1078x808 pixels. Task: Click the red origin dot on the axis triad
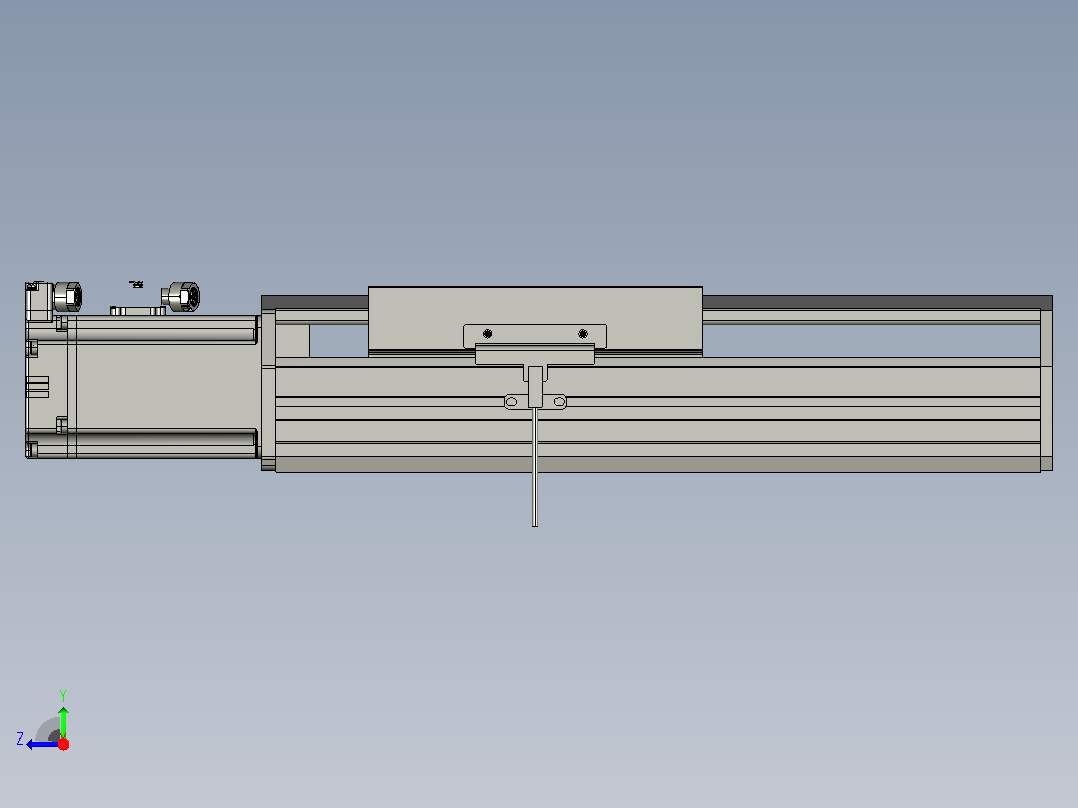(x=63, y=744)
